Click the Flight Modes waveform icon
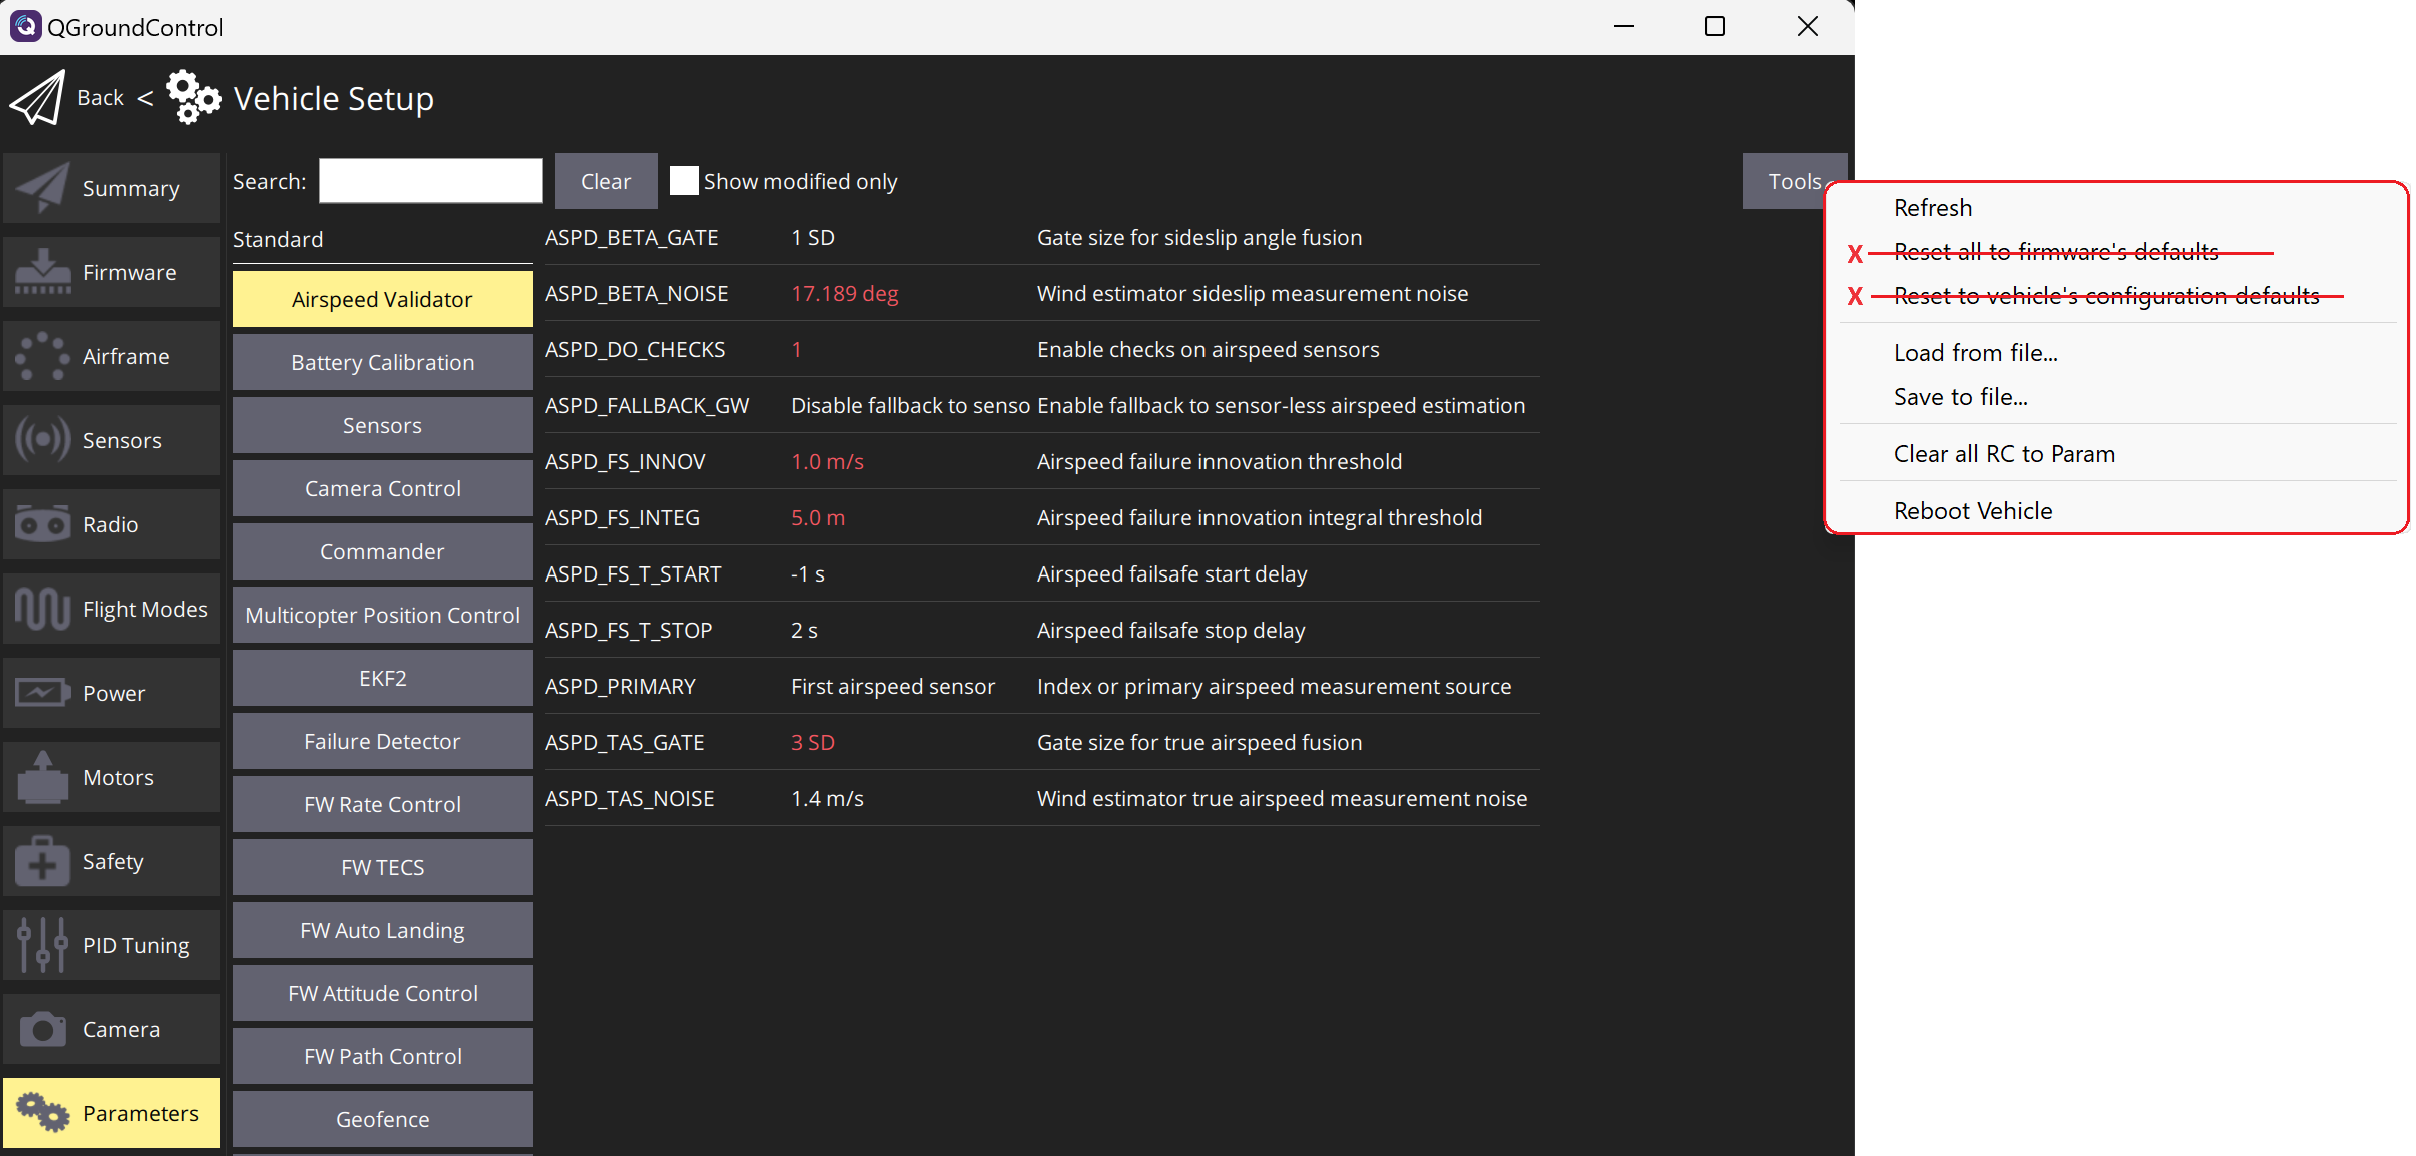The height and width of the screenshot is (1156, 2416). pyautogui.click(x=42, y=608)
